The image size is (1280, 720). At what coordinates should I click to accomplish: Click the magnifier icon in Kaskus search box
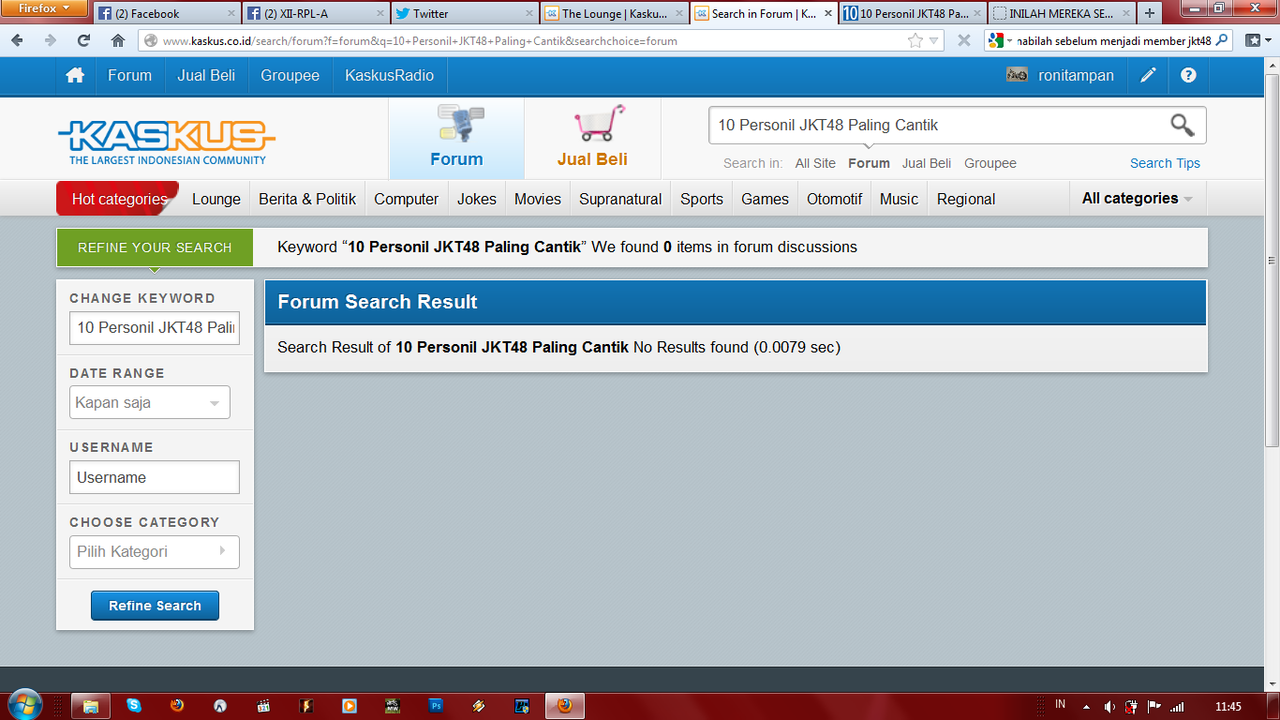click(1182, 125)
